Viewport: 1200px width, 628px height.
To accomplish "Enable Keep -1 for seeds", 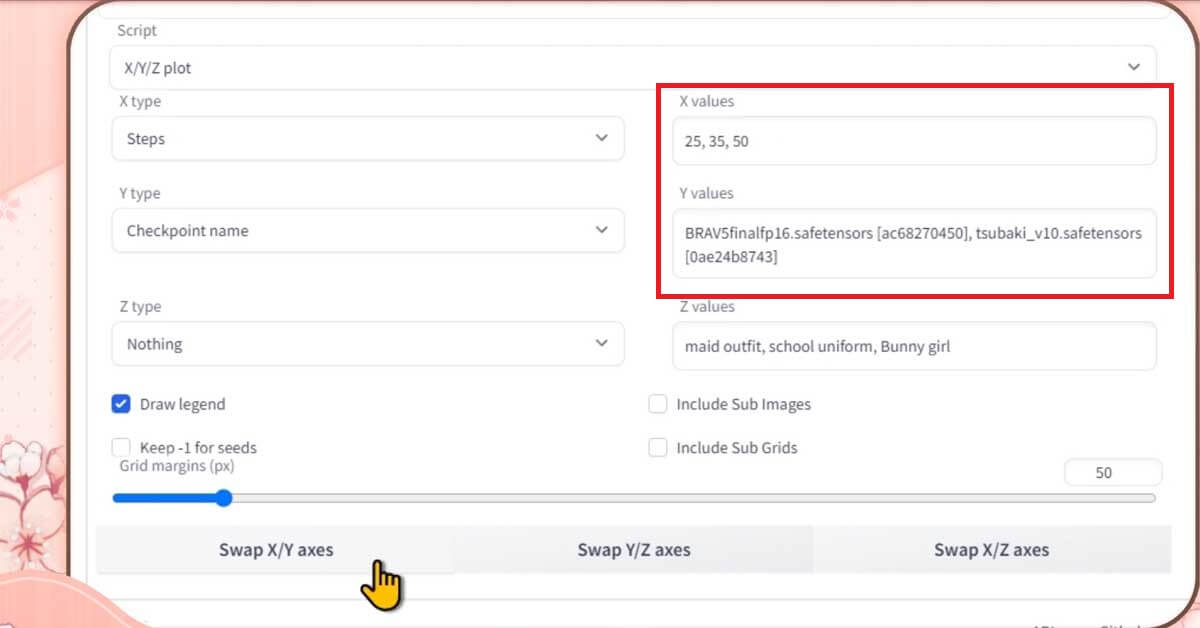I will point(121,447).
